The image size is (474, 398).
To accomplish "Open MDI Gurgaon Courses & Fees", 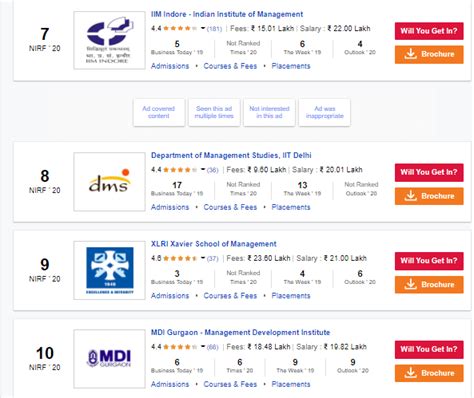I will point(230,384).
